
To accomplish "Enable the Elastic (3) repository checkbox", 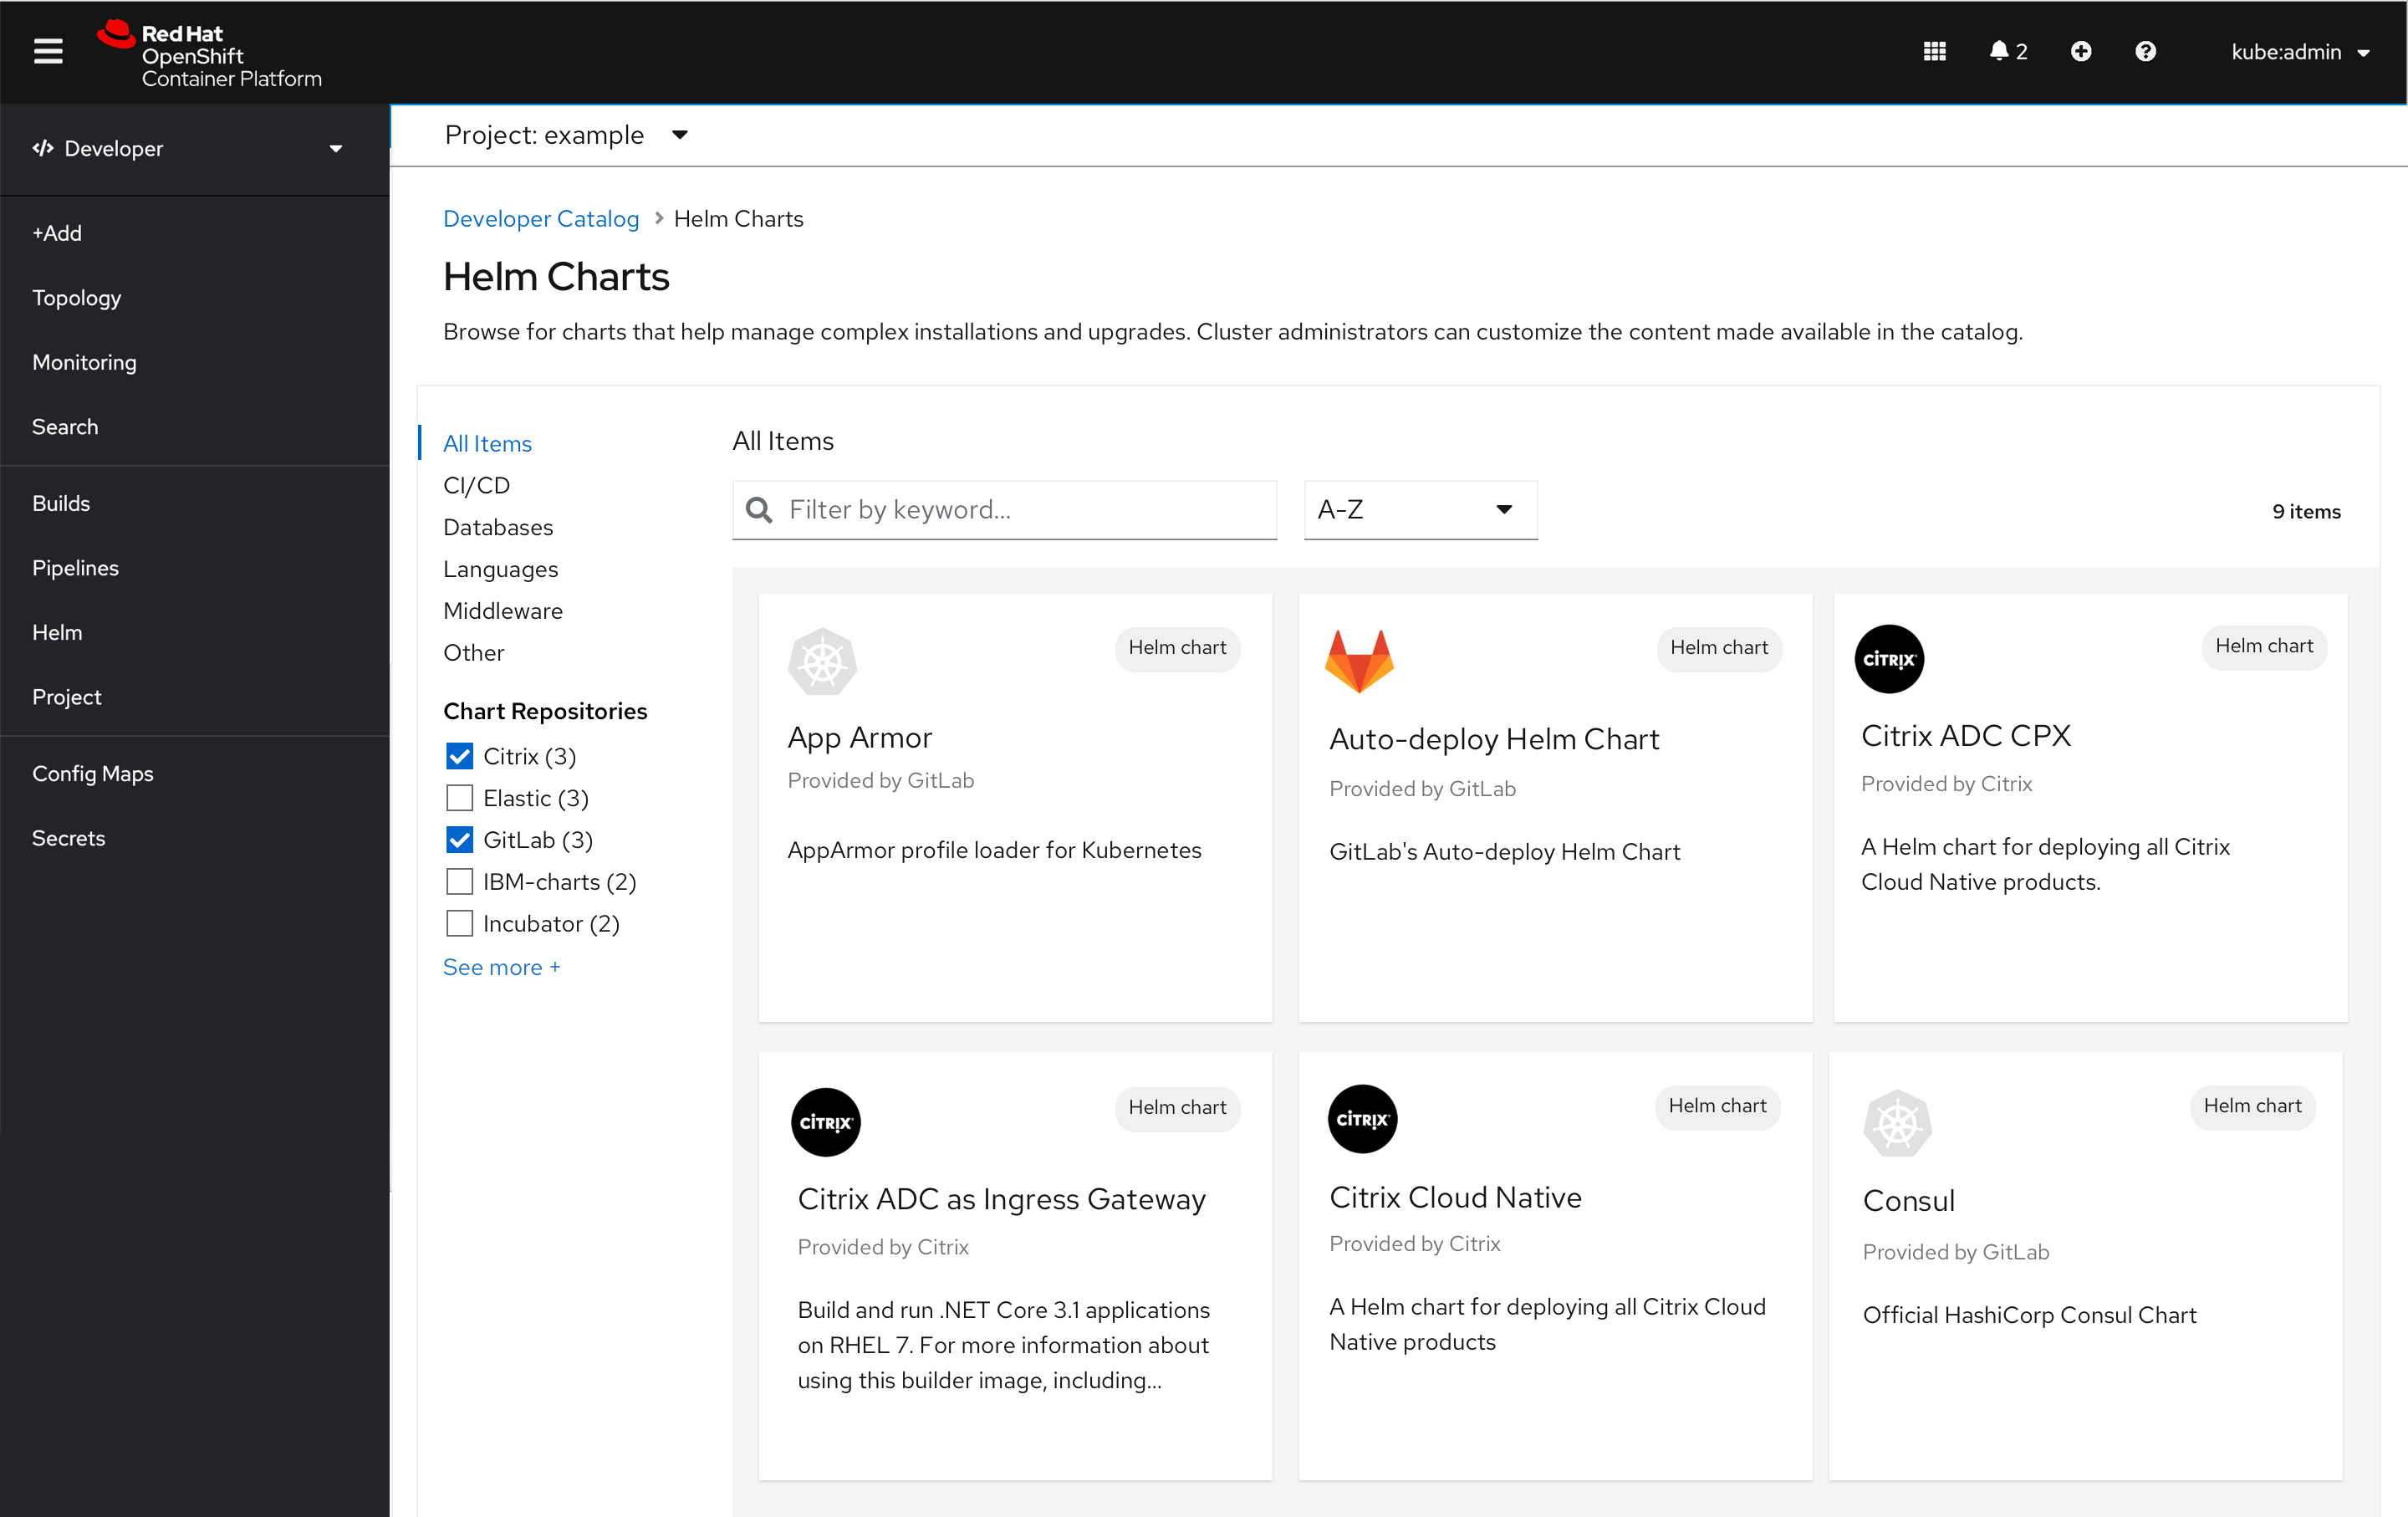I will [458, 799].
